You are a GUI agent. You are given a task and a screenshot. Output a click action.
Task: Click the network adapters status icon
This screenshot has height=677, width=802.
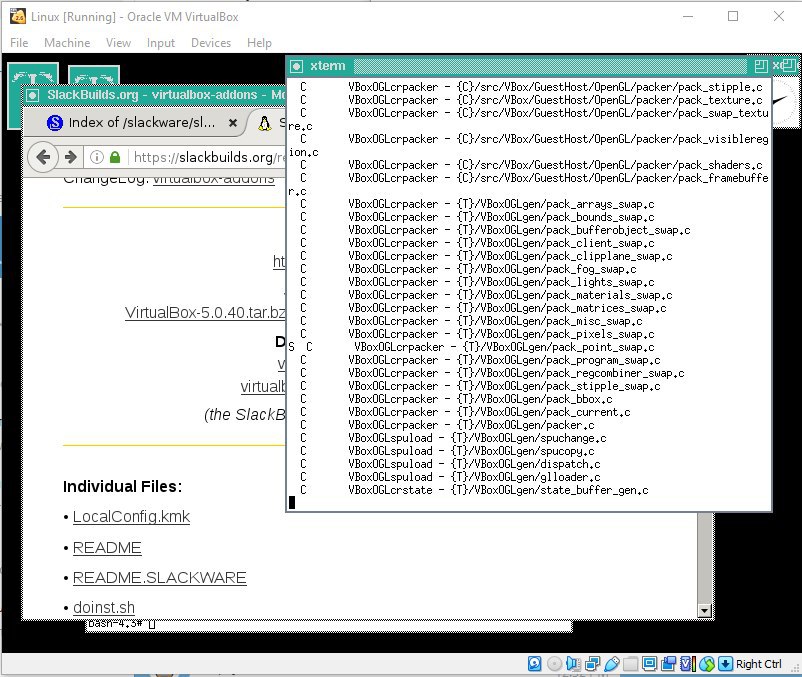point(592,664)
